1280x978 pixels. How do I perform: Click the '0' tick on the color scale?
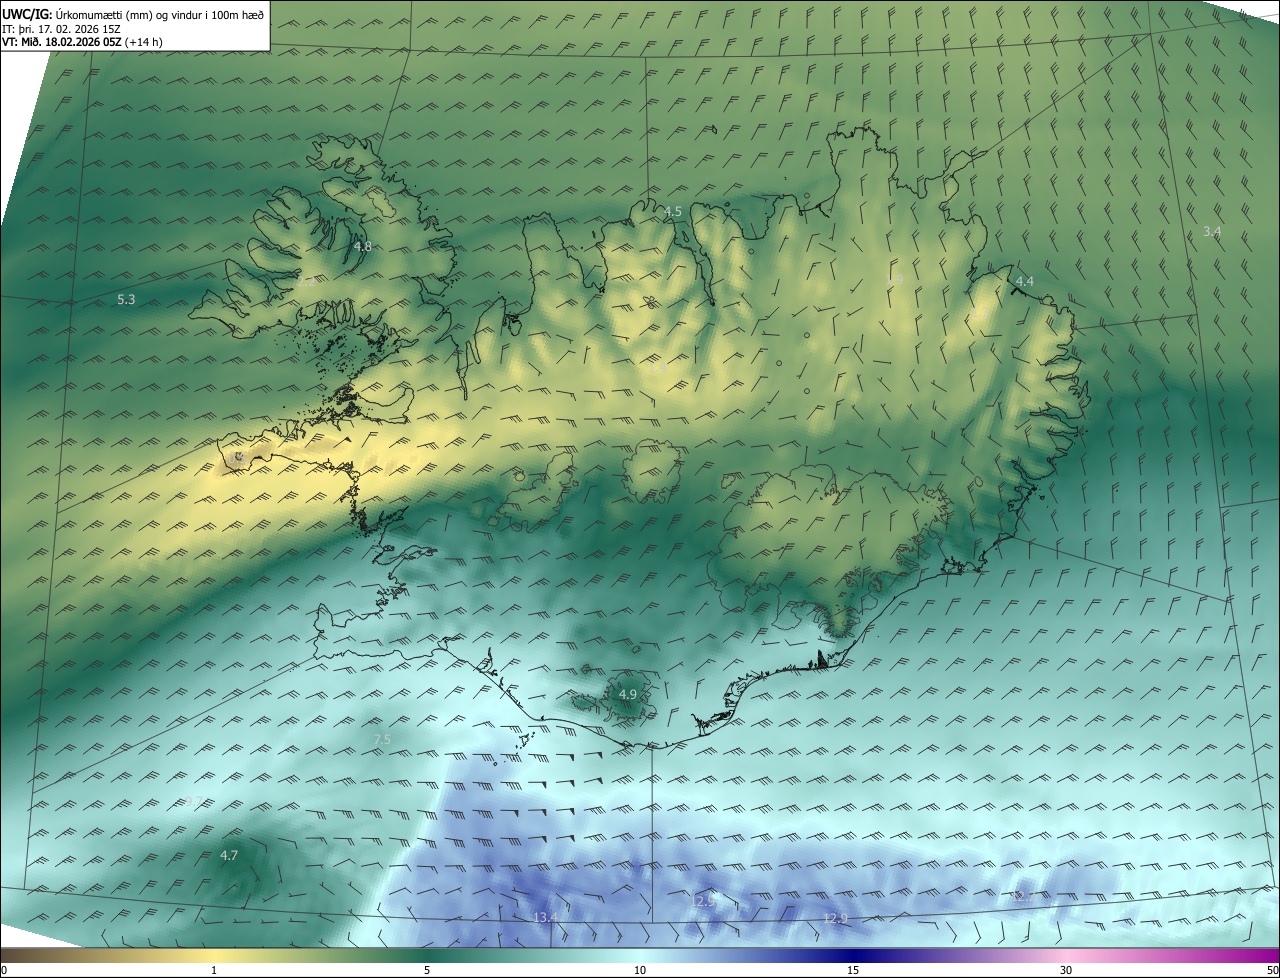pos(4,970)
